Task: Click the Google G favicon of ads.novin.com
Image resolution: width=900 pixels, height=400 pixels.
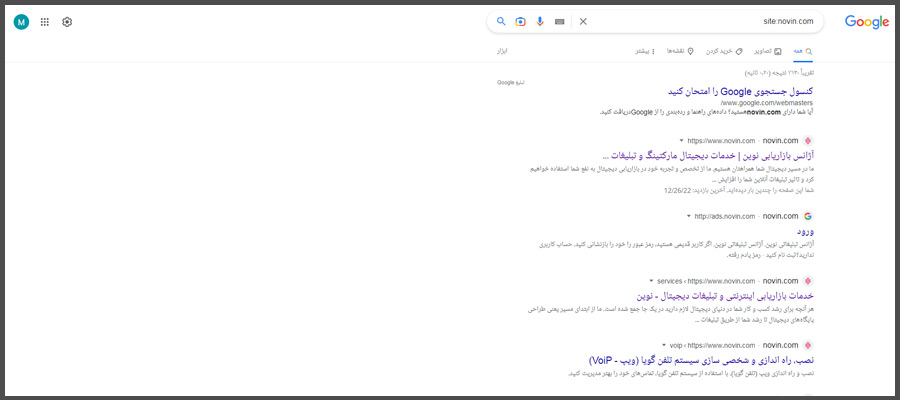Action: pos(808,216)
